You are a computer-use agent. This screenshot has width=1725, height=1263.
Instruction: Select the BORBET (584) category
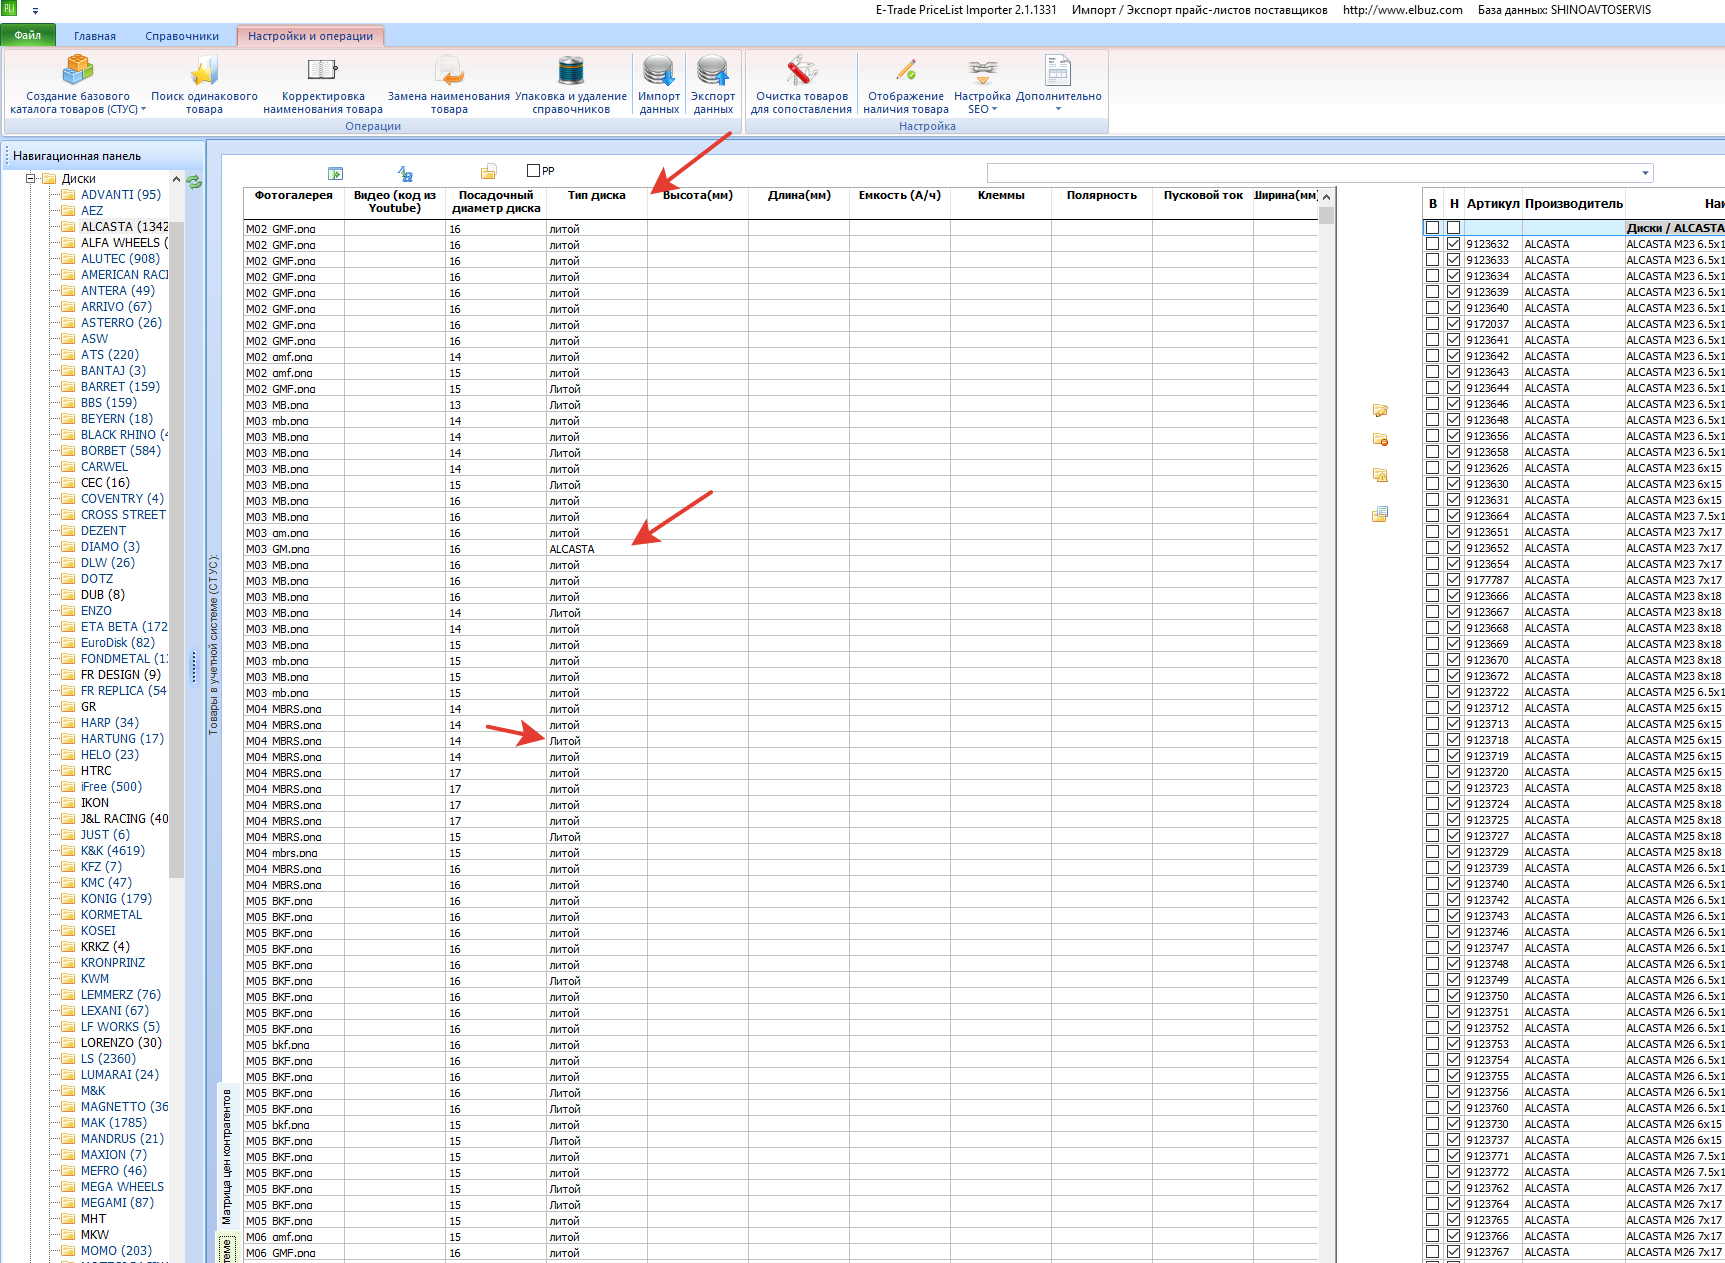[120, 451]
